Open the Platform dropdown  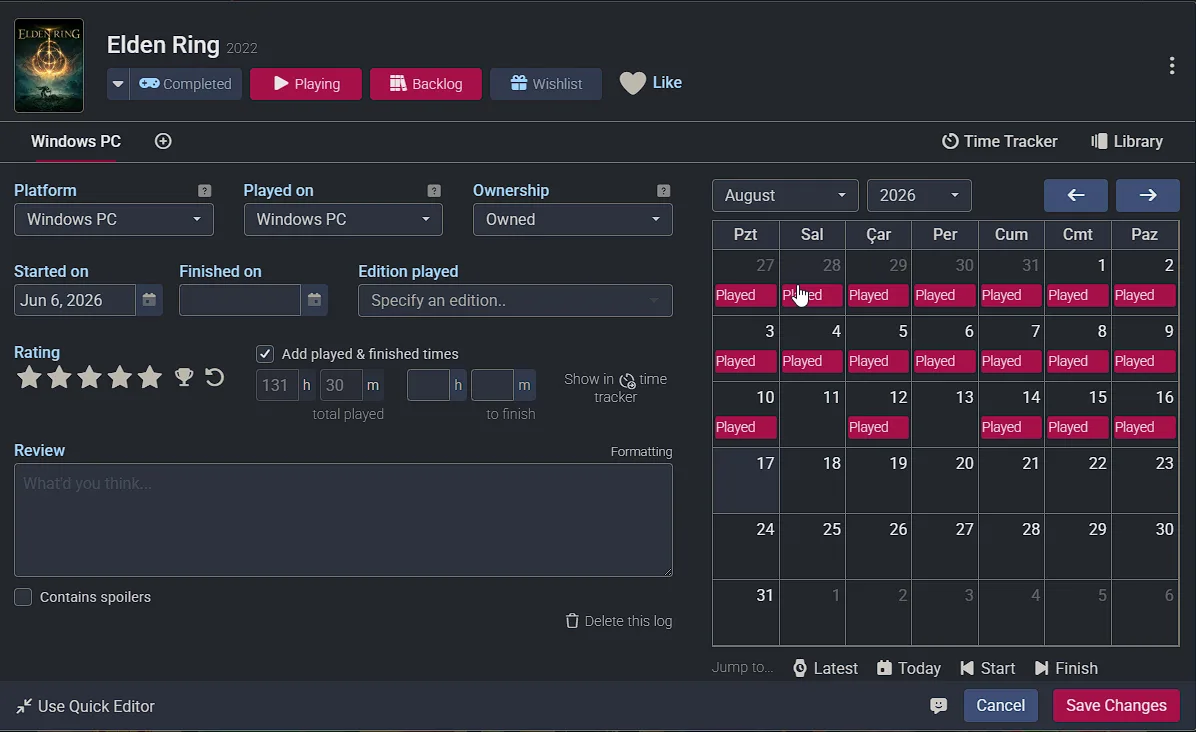click(114, 220)
